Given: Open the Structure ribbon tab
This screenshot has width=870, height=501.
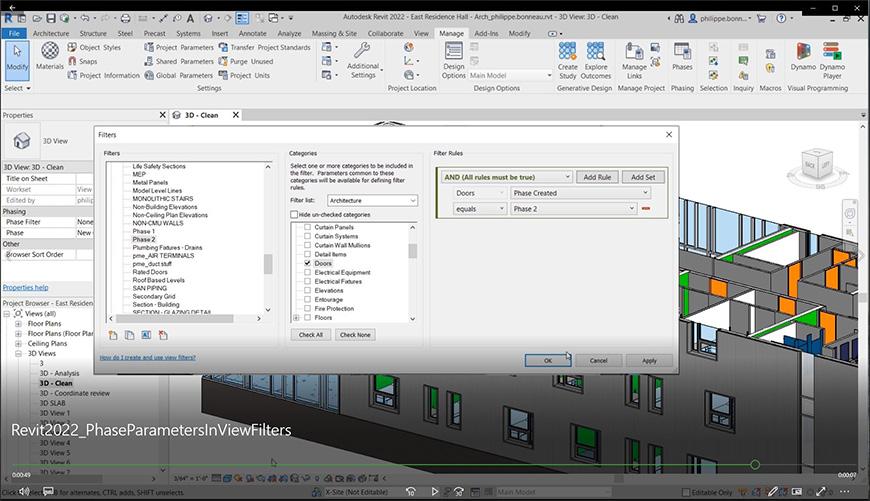Looking at the screenshot, I should coord(93,33).
